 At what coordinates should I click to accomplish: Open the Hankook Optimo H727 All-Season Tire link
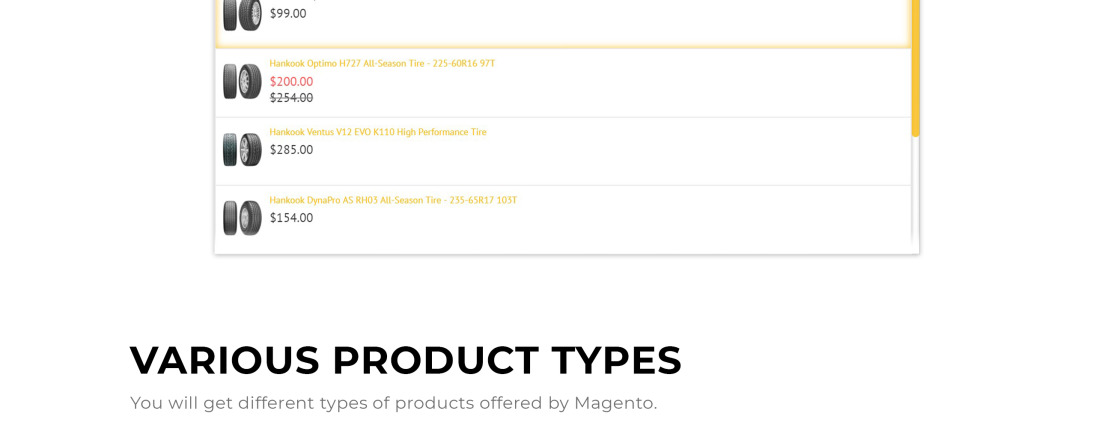tap(382, 64)
